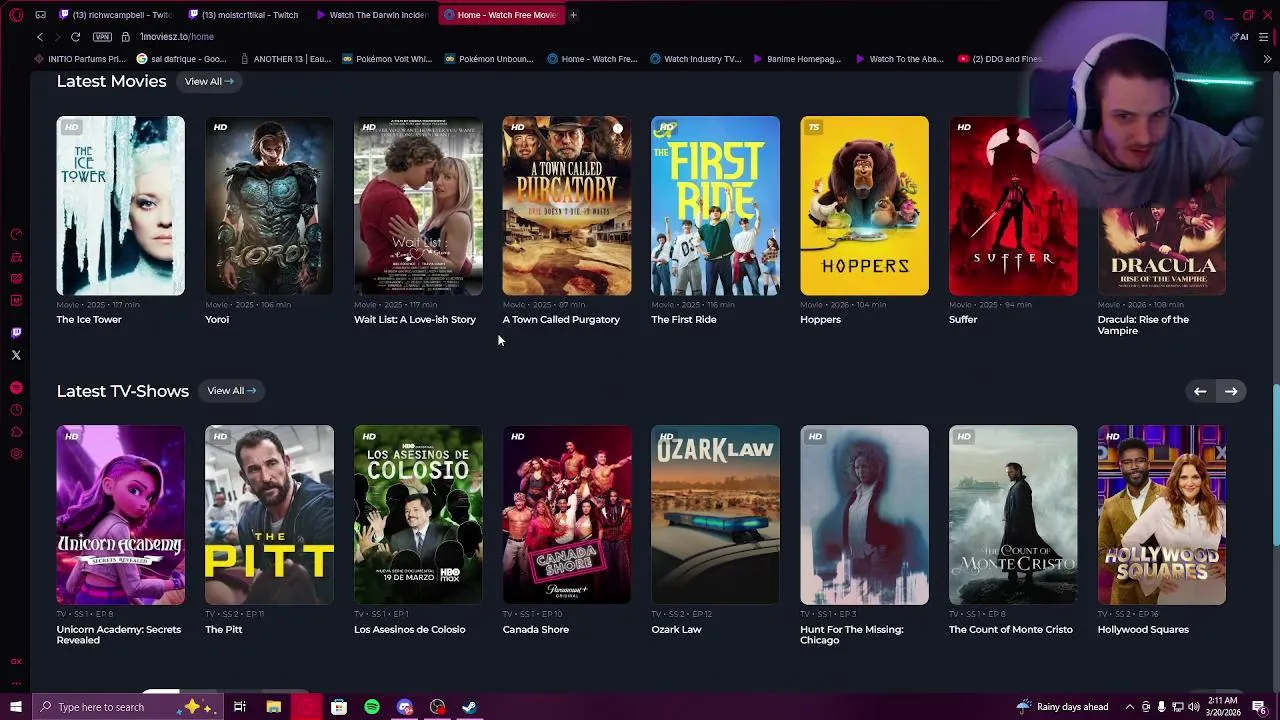The width and height of the screenshot is (1280, 720).
Task: Open the AI assistant button
Action: (x=1240, y=37)
